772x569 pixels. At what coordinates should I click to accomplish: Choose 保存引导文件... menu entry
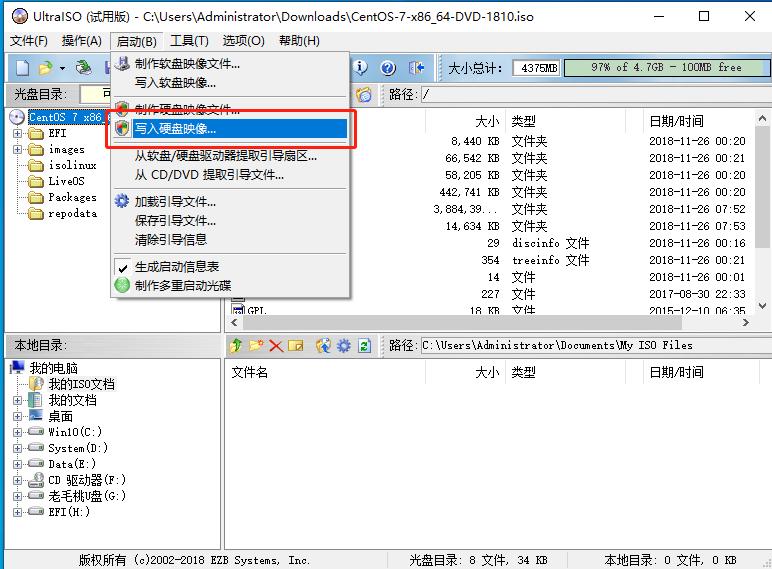(x=230, y=221)
